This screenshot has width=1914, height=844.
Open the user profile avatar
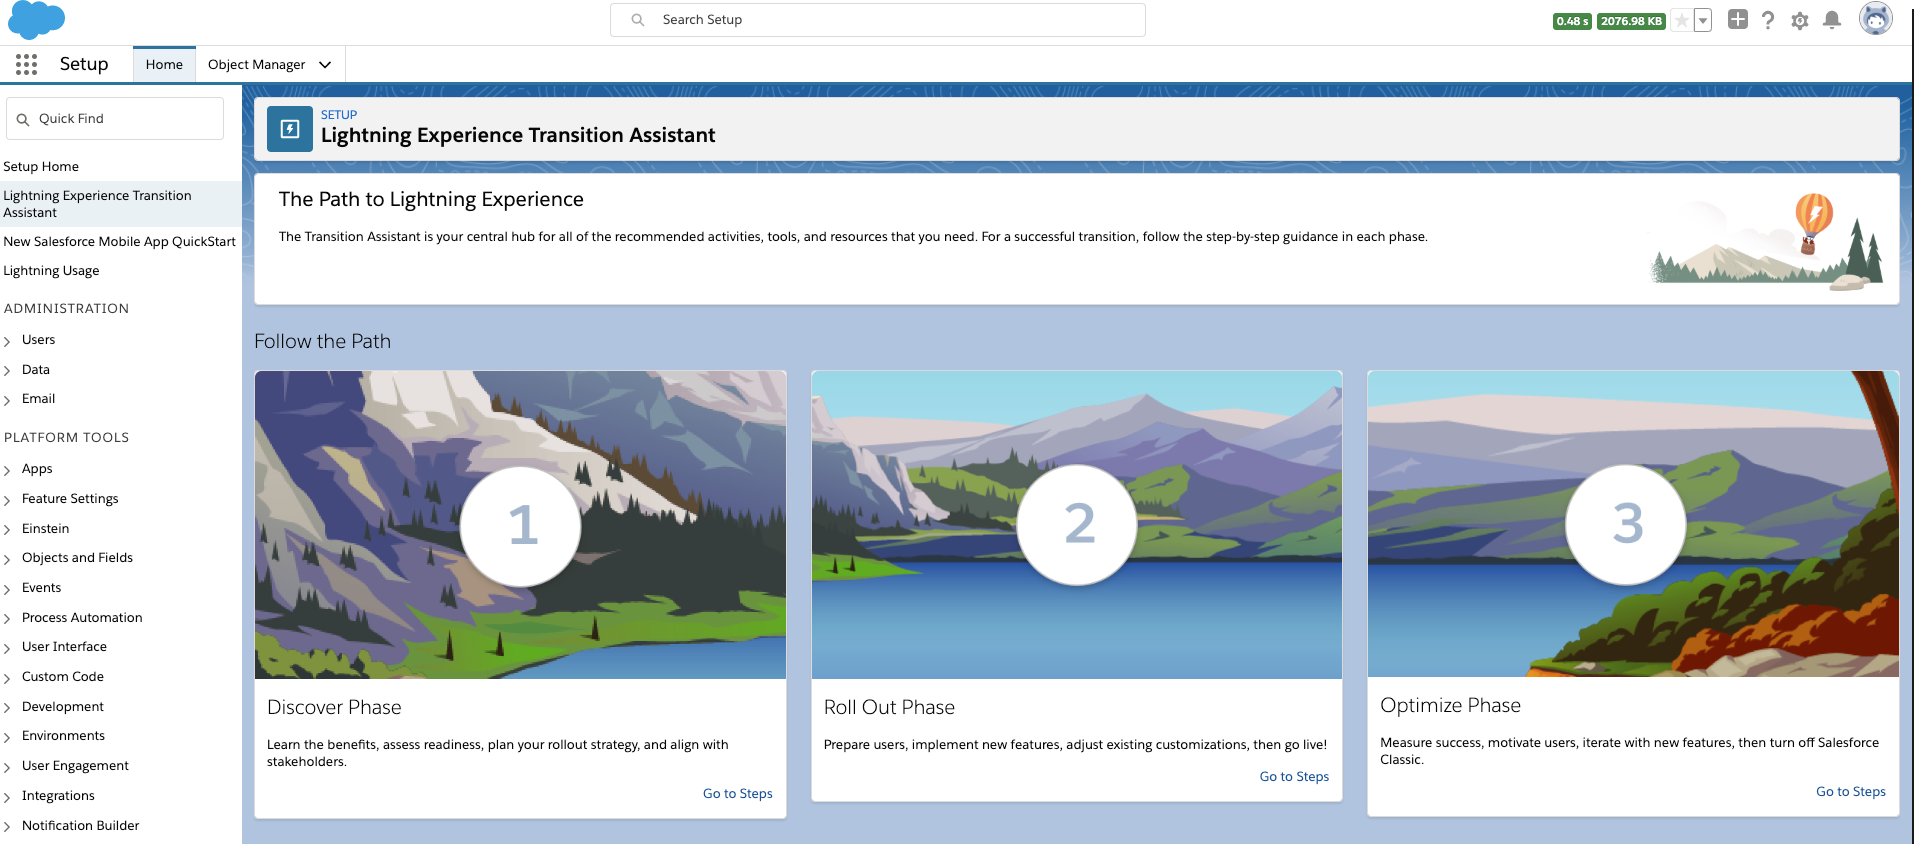1876,18
